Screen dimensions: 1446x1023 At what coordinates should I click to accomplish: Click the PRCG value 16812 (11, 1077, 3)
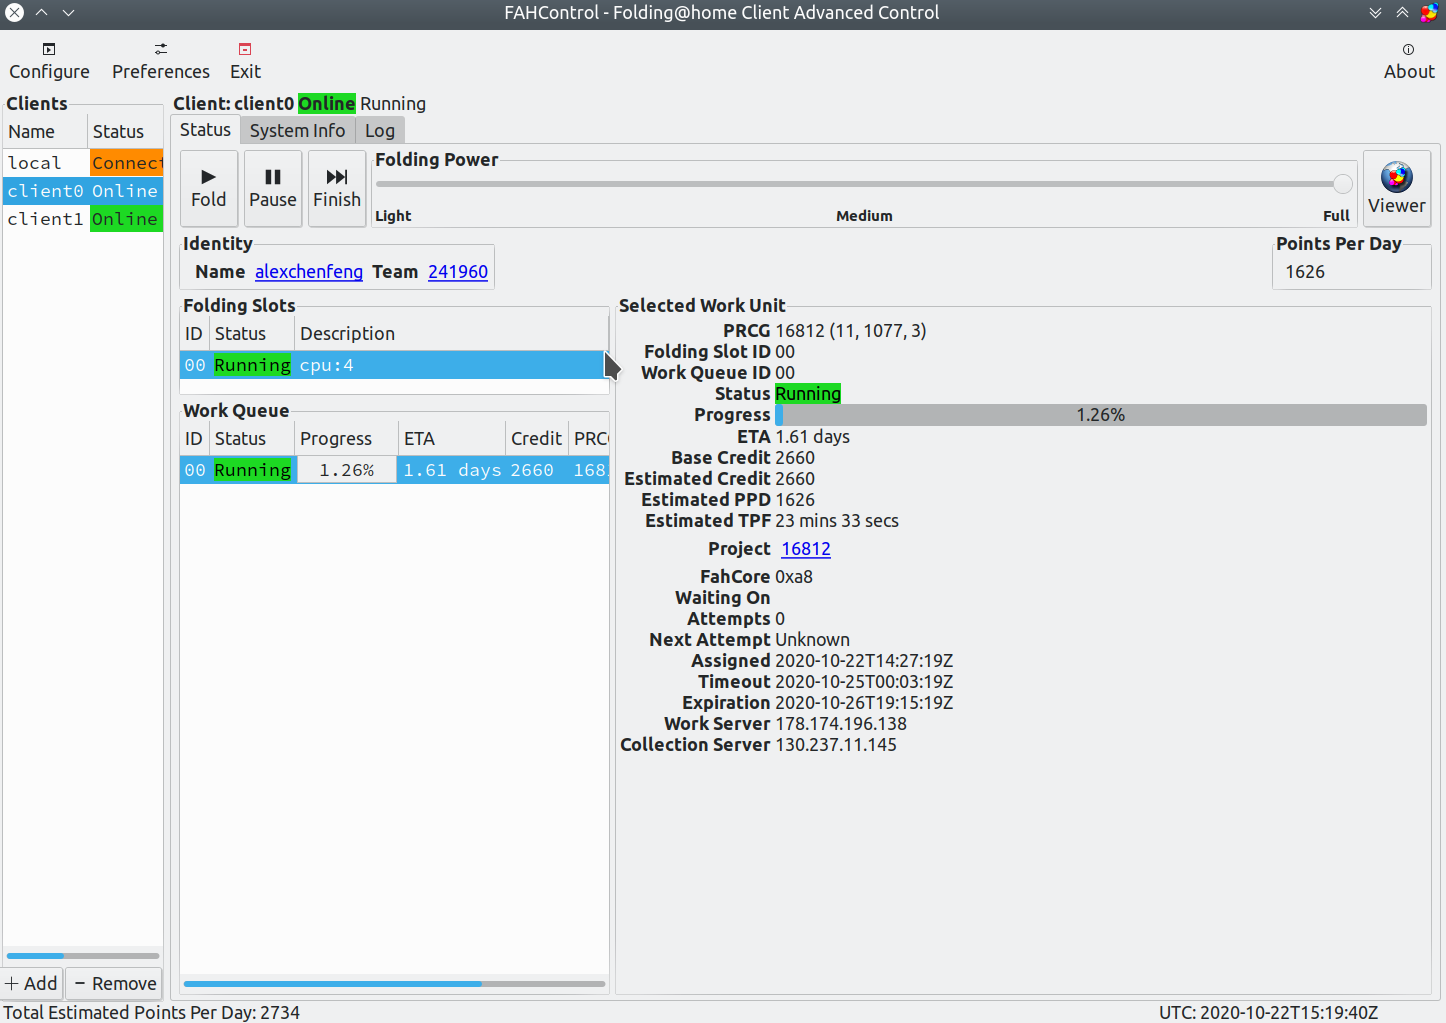point(851,331)
